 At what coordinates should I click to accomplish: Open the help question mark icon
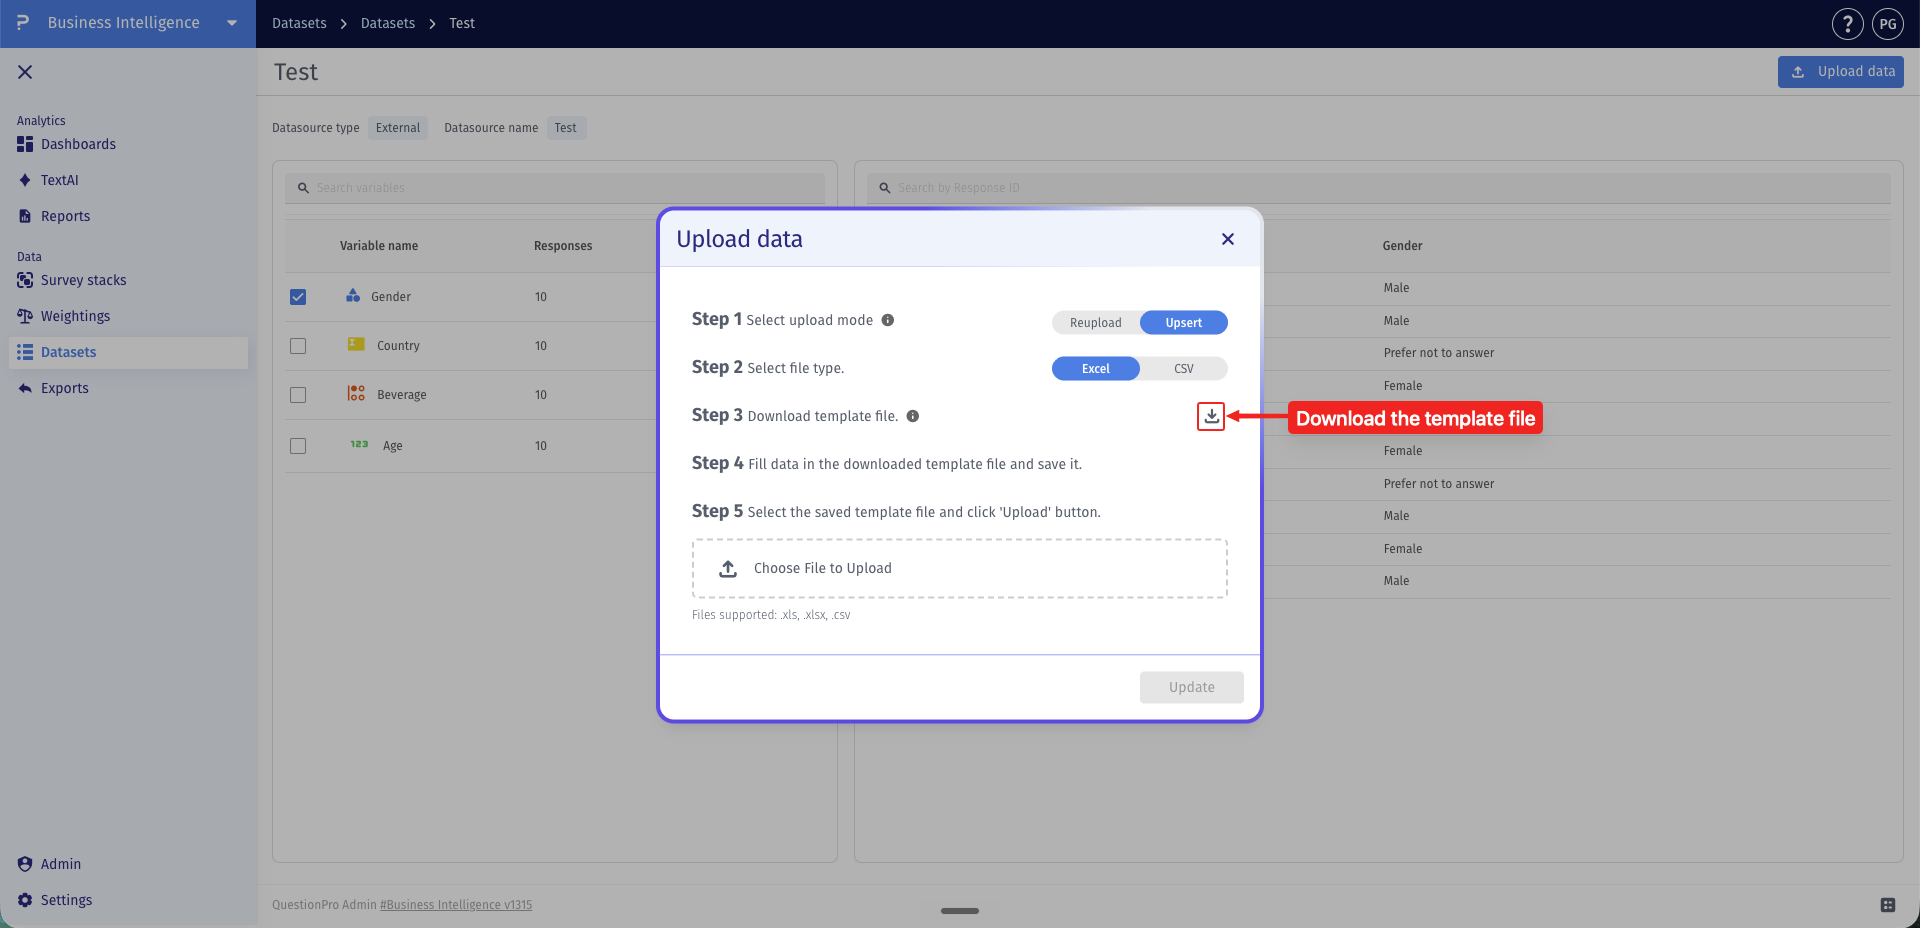[x=1848, y=23]
